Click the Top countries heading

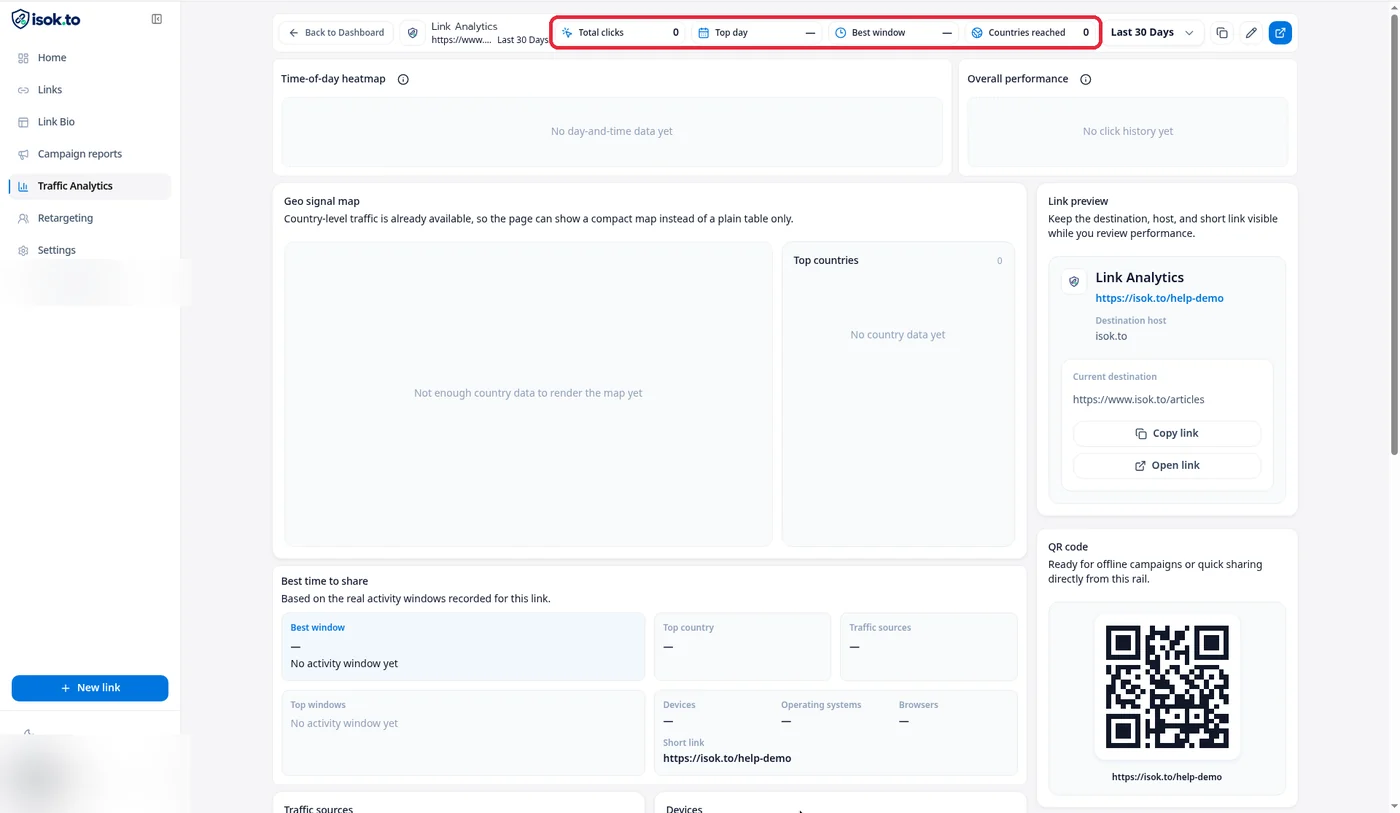tap(826, 260)
